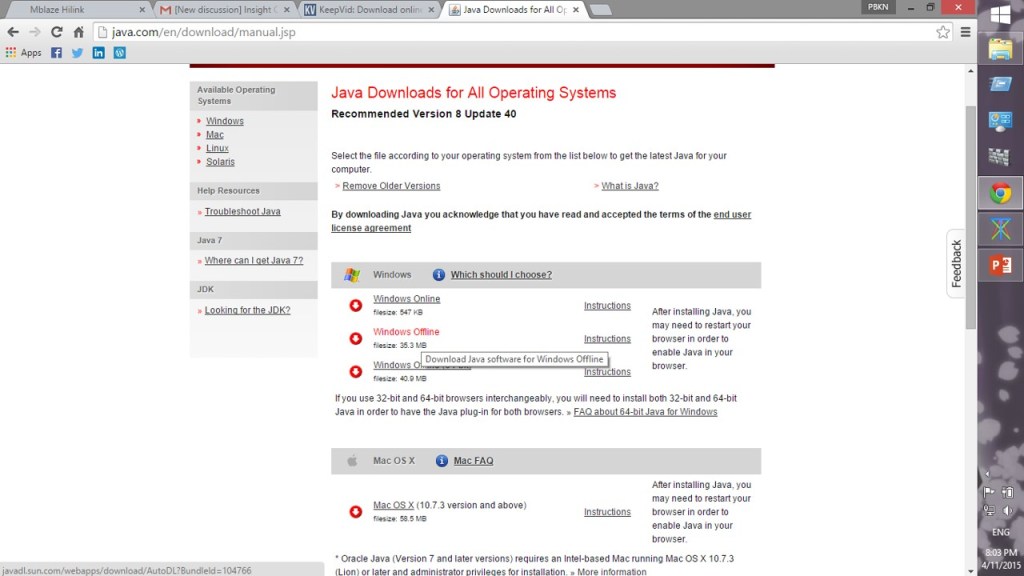Open the Windows Online download link
Viewport: 1024px width, 576px height.
[406, 299]
